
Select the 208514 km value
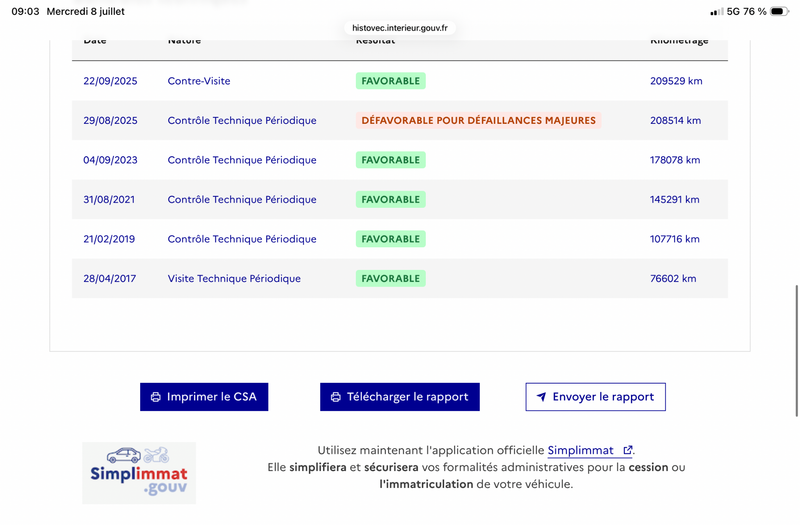pos(676,120)
